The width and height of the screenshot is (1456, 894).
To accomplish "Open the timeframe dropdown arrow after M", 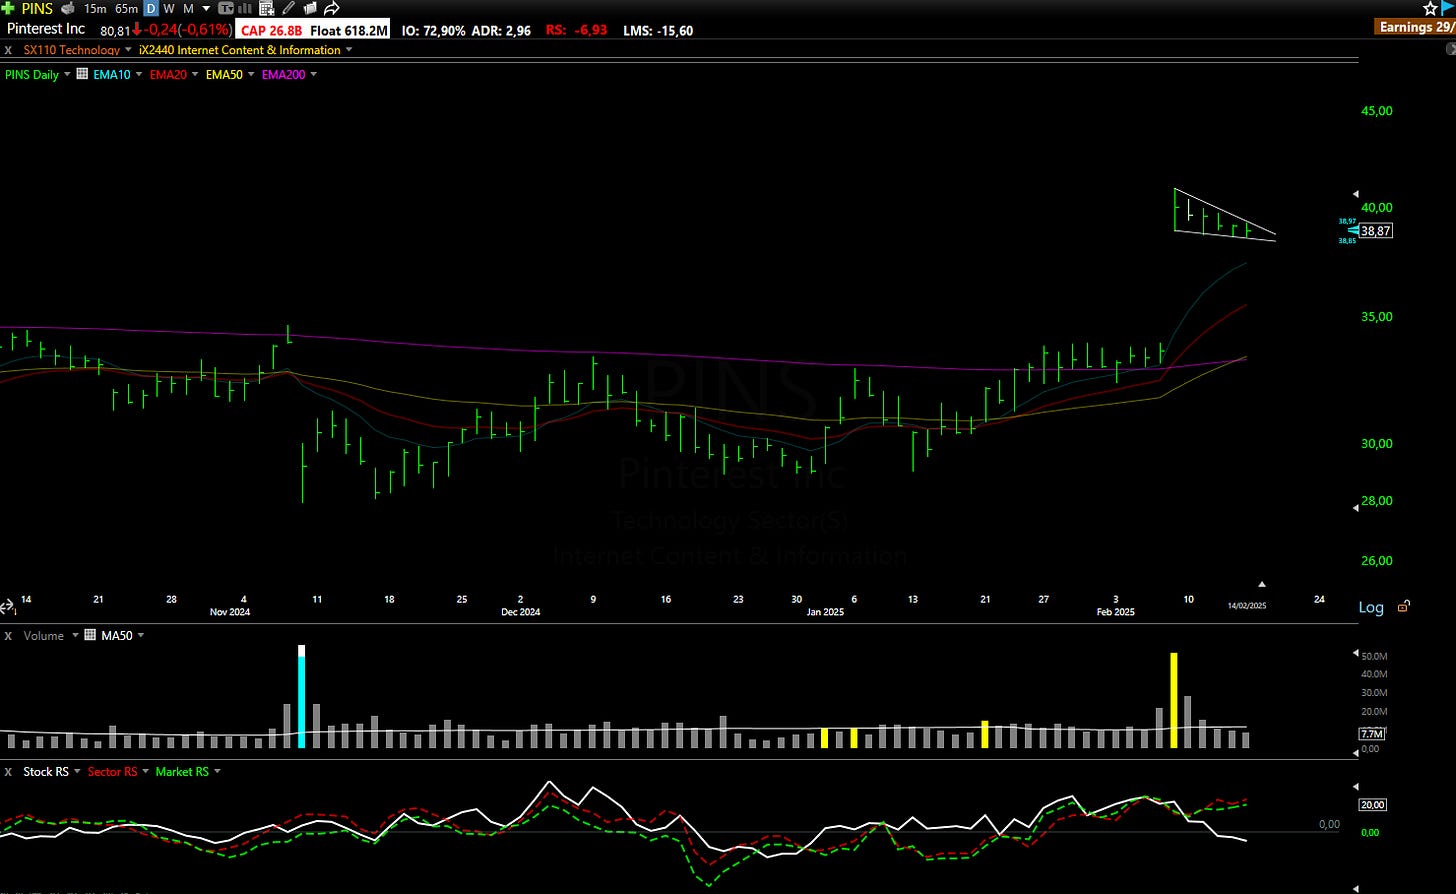I will [206, 8].
